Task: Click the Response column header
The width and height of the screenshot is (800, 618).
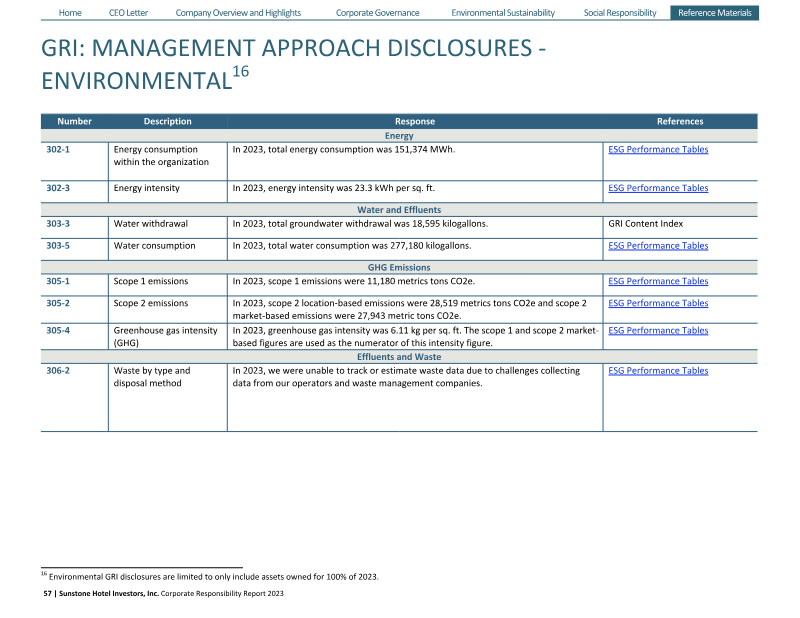Action: (x=414, y=122)
